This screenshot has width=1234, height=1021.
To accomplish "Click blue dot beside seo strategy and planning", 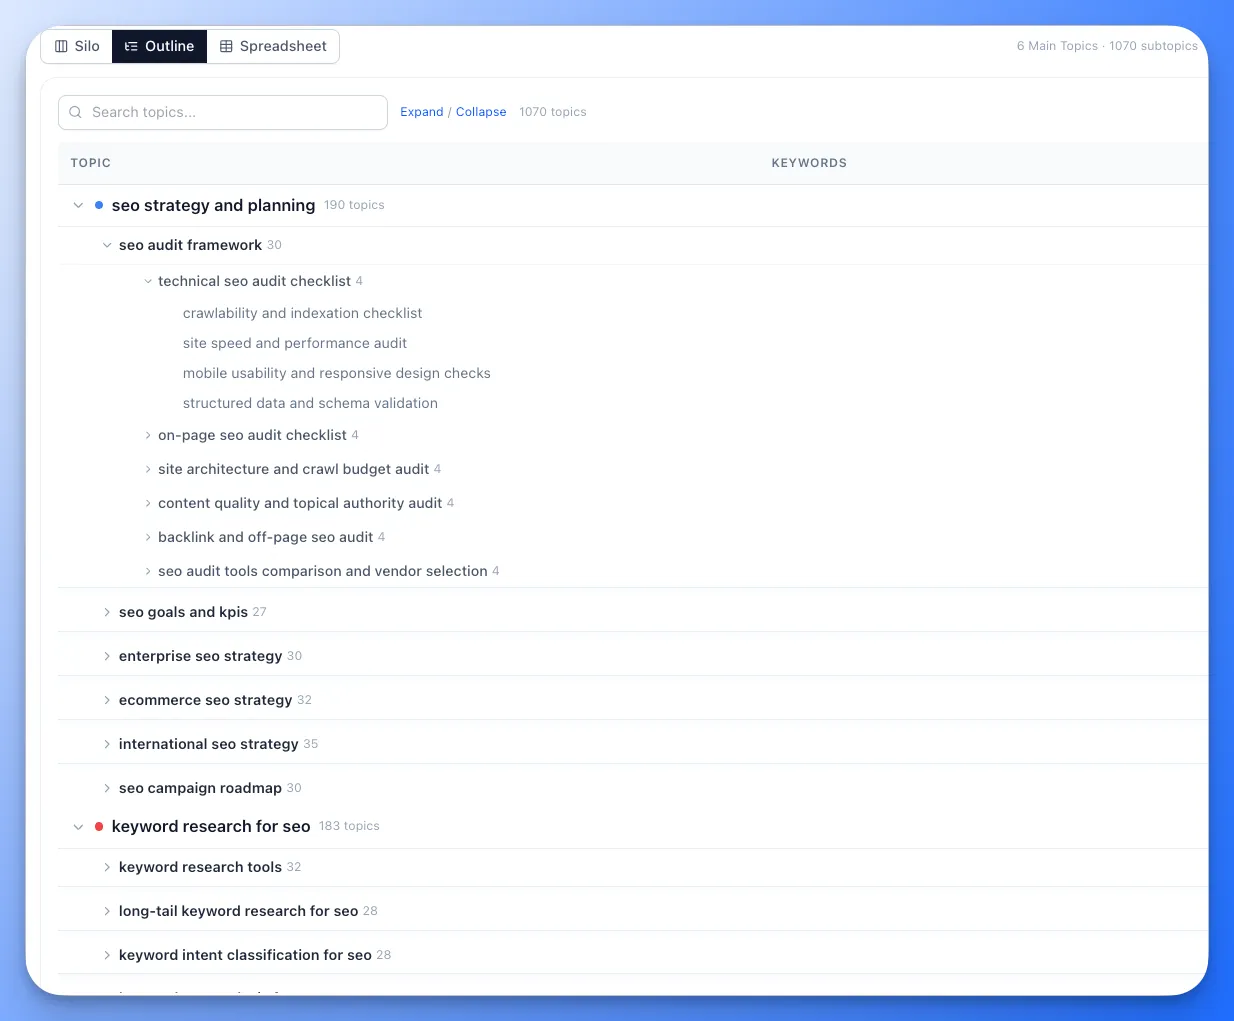I will pos(99,205).
